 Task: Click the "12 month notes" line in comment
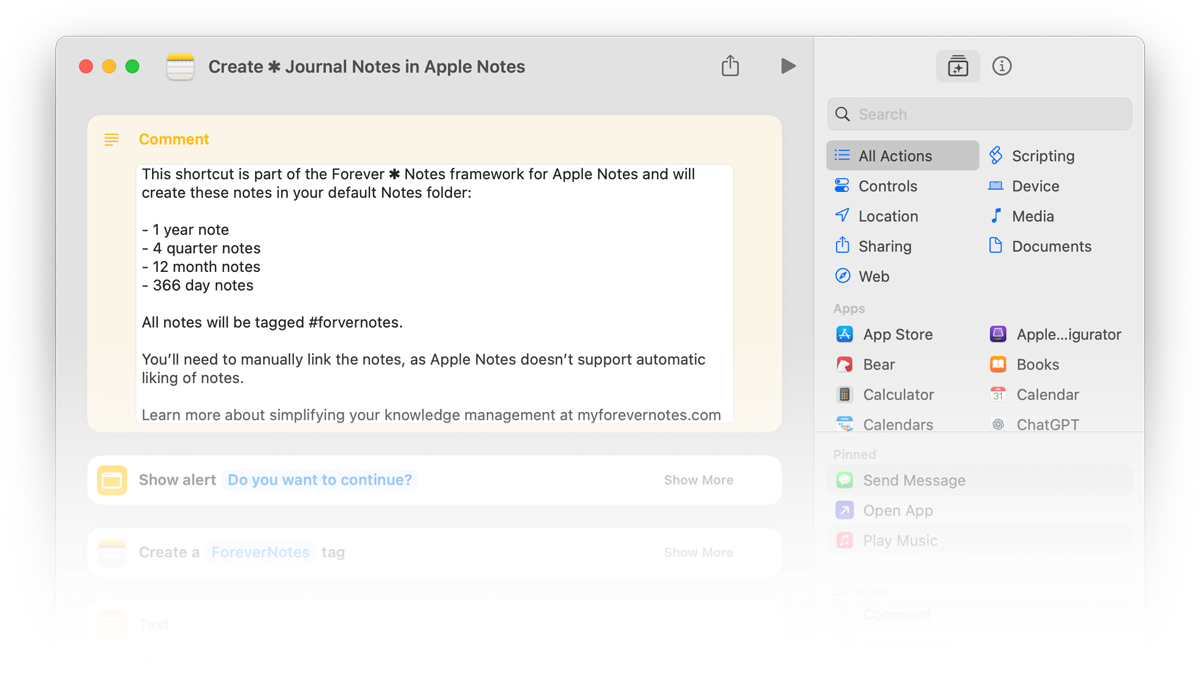[x=201, y=267]
